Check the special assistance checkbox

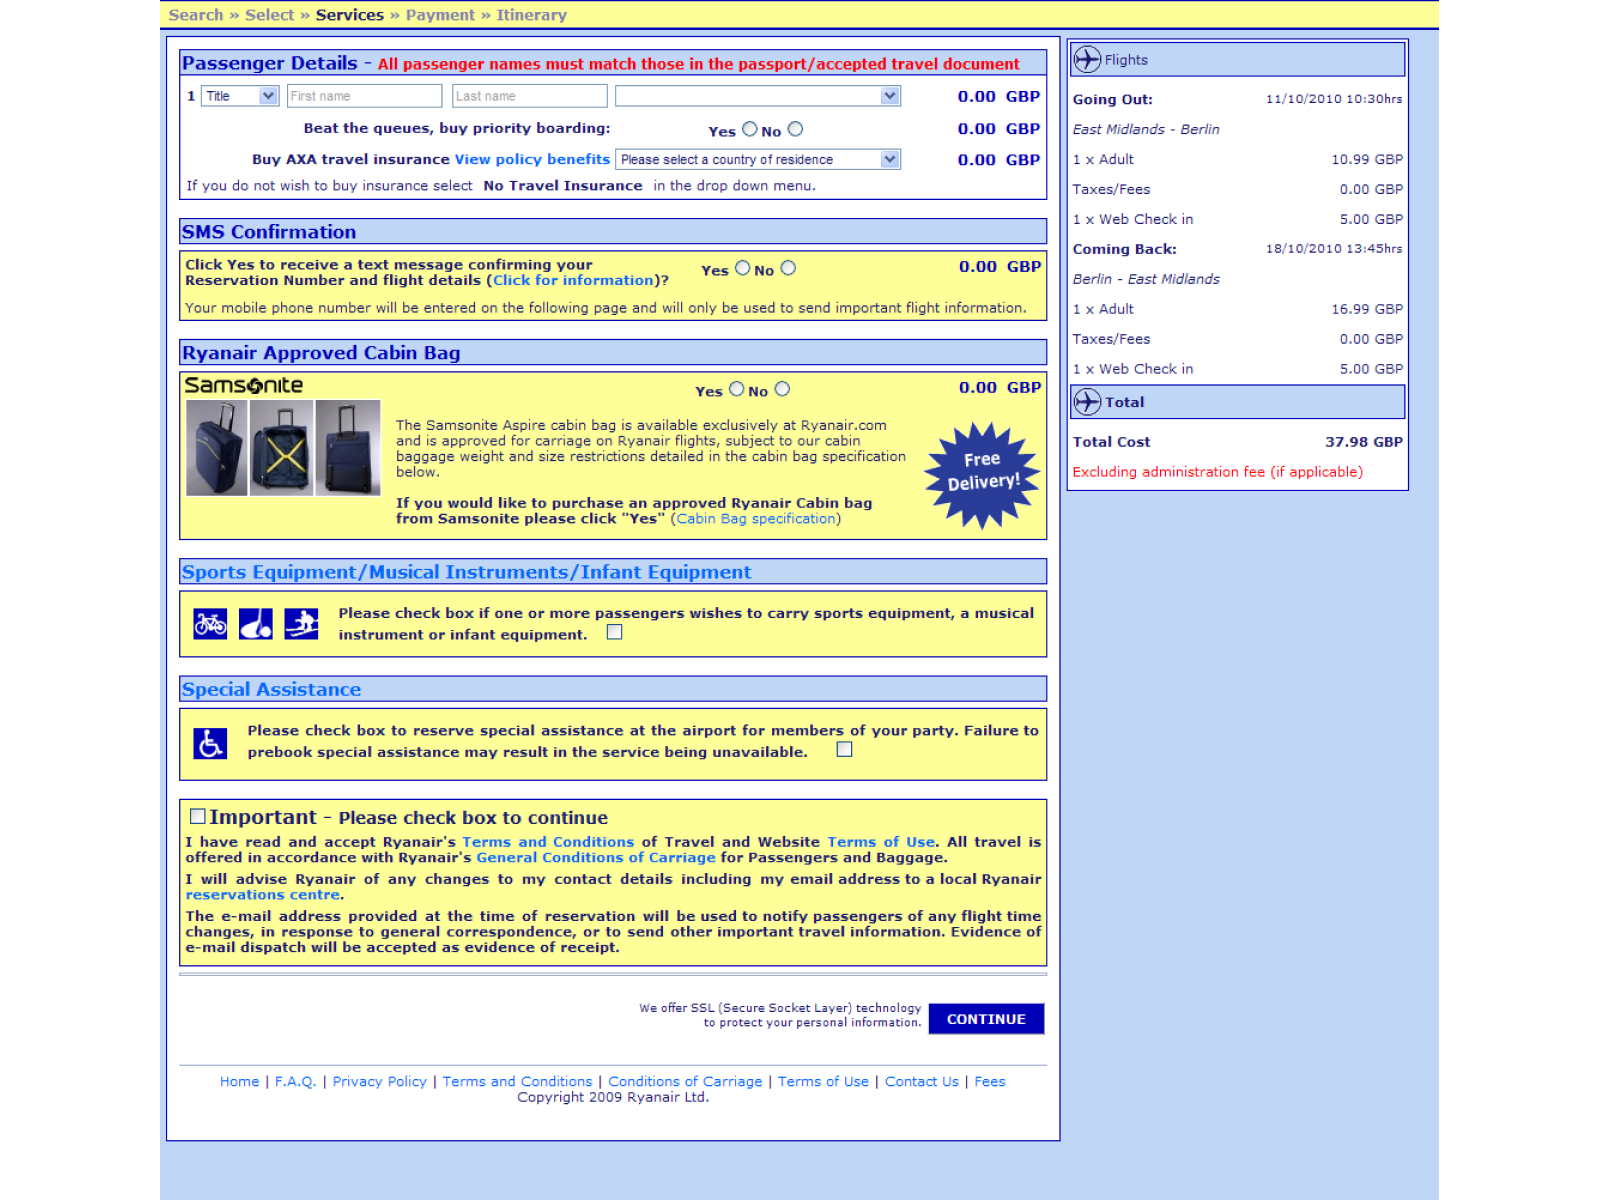click(845, 749)
